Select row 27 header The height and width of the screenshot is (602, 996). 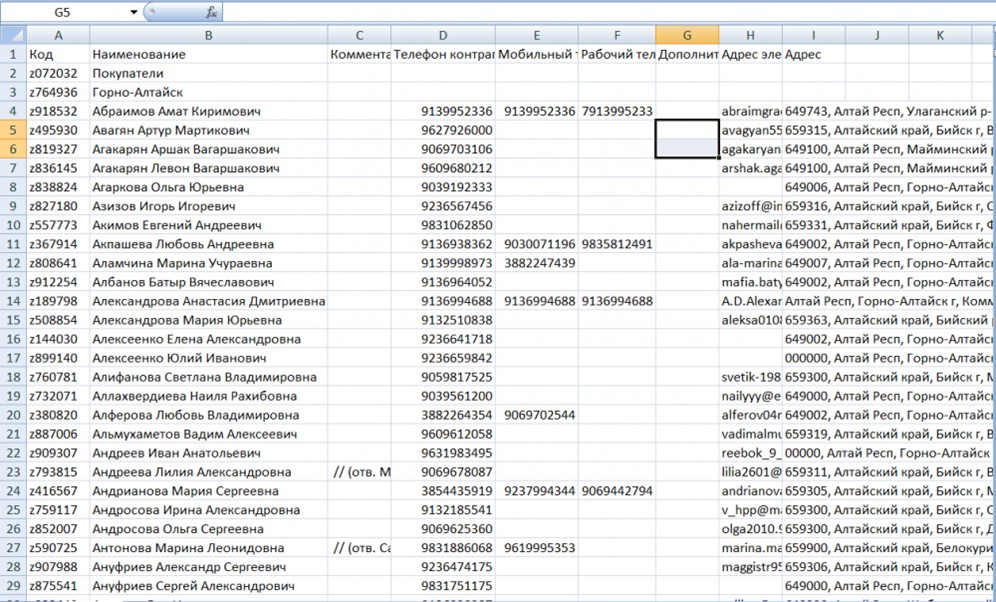[x=13, y=548]
